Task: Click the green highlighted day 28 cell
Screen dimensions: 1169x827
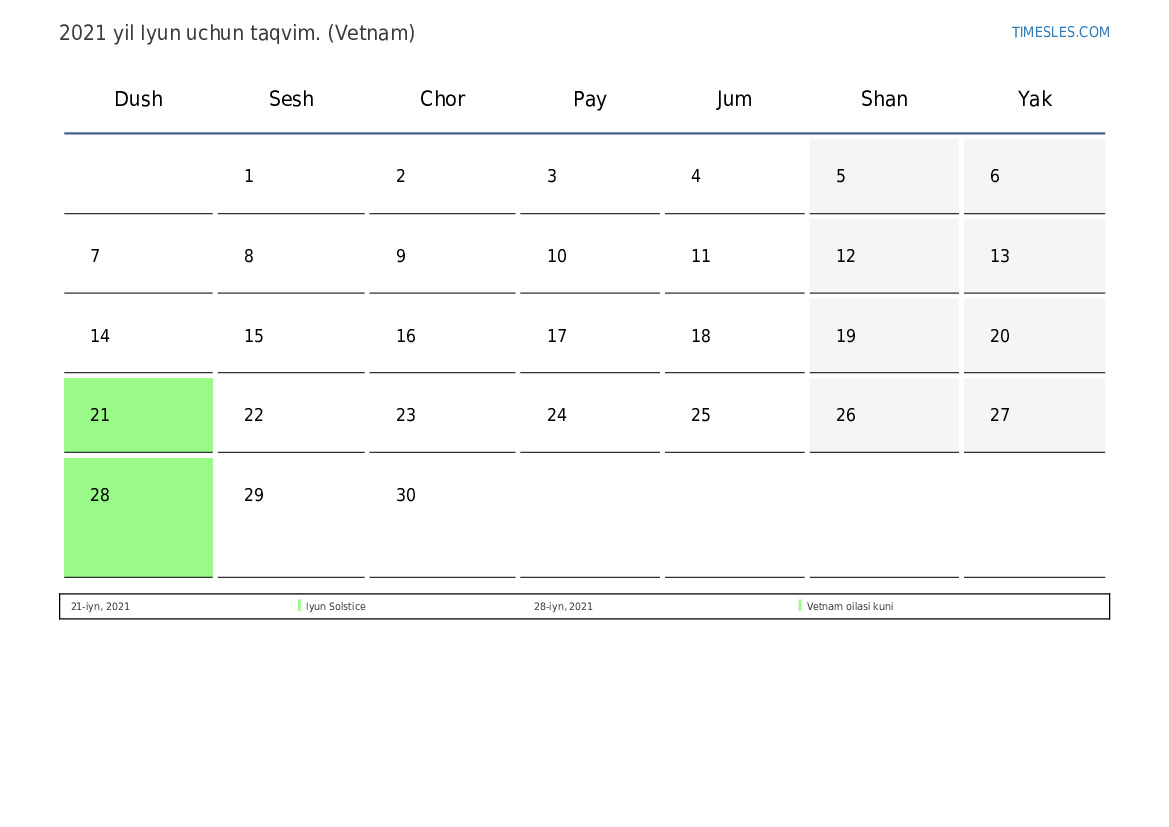Action: click(x=139, y=518)
